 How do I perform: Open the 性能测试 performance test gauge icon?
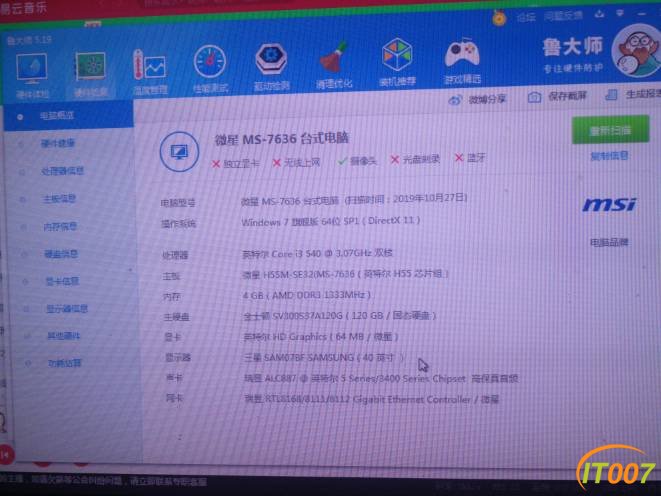coord(210,62)
